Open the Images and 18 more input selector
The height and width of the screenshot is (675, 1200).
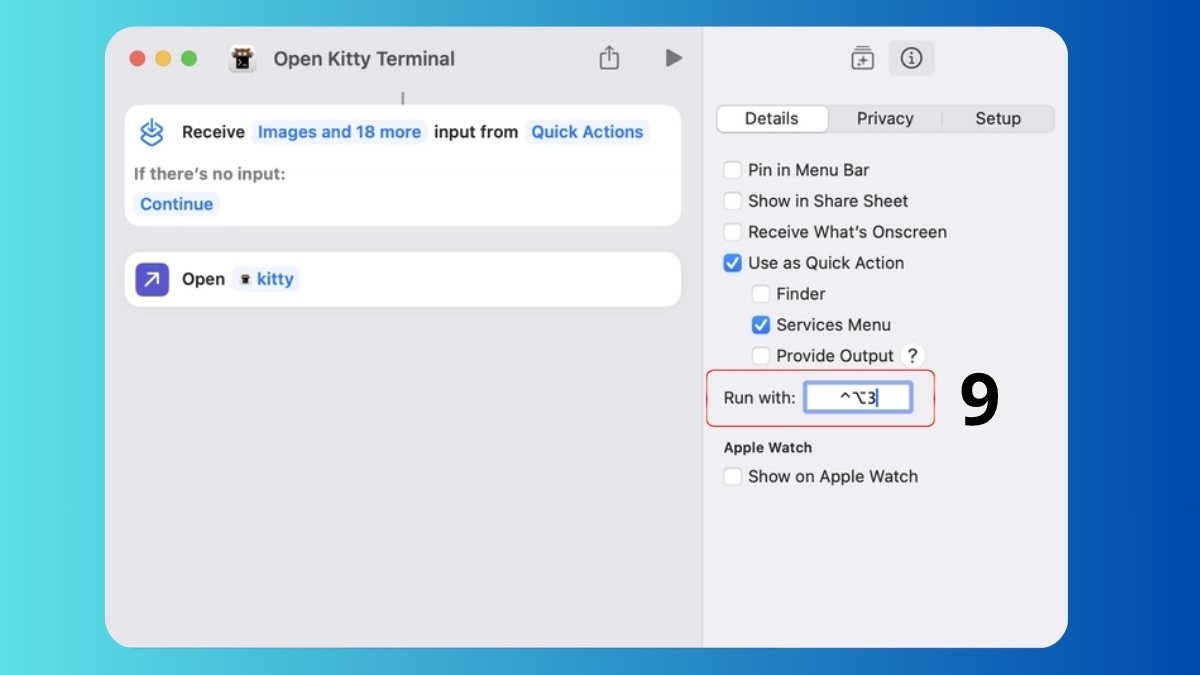click(x=339, y=132)
